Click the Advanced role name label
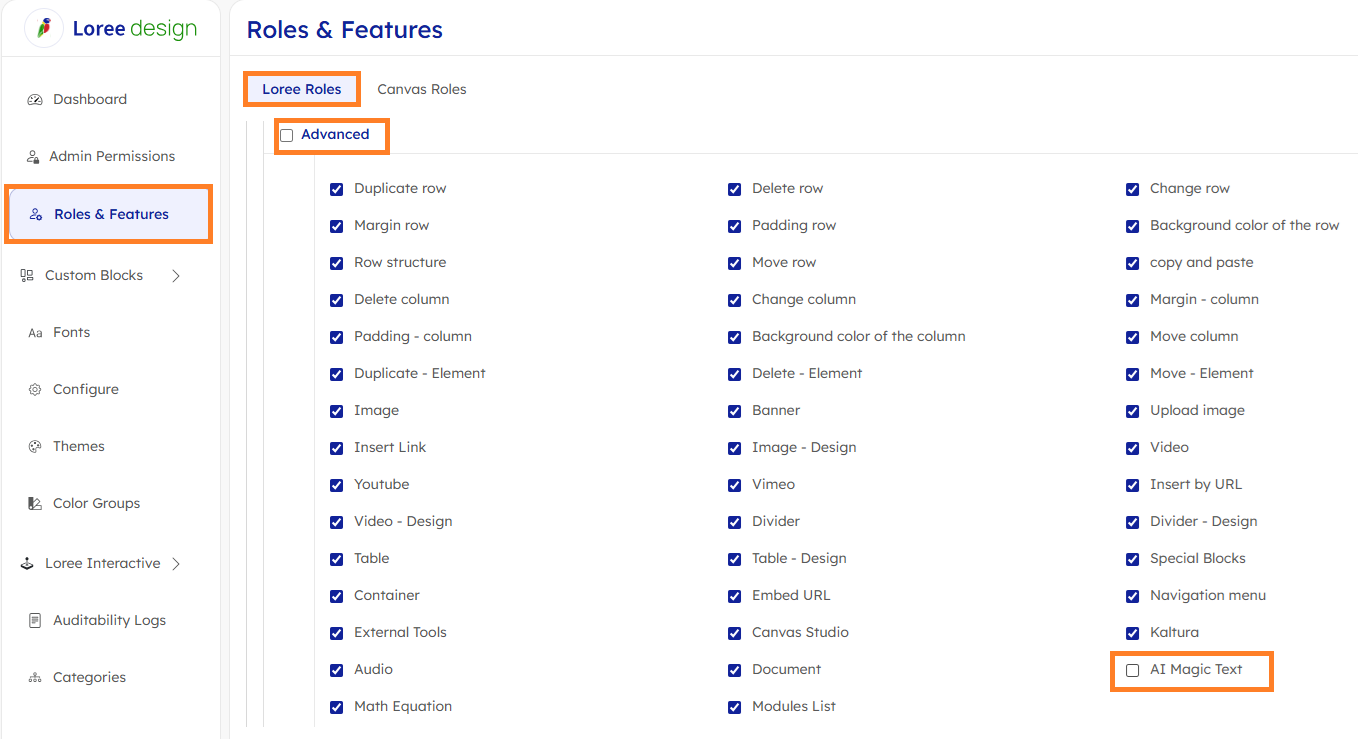The image size is (1358, 739). point(335,134)
